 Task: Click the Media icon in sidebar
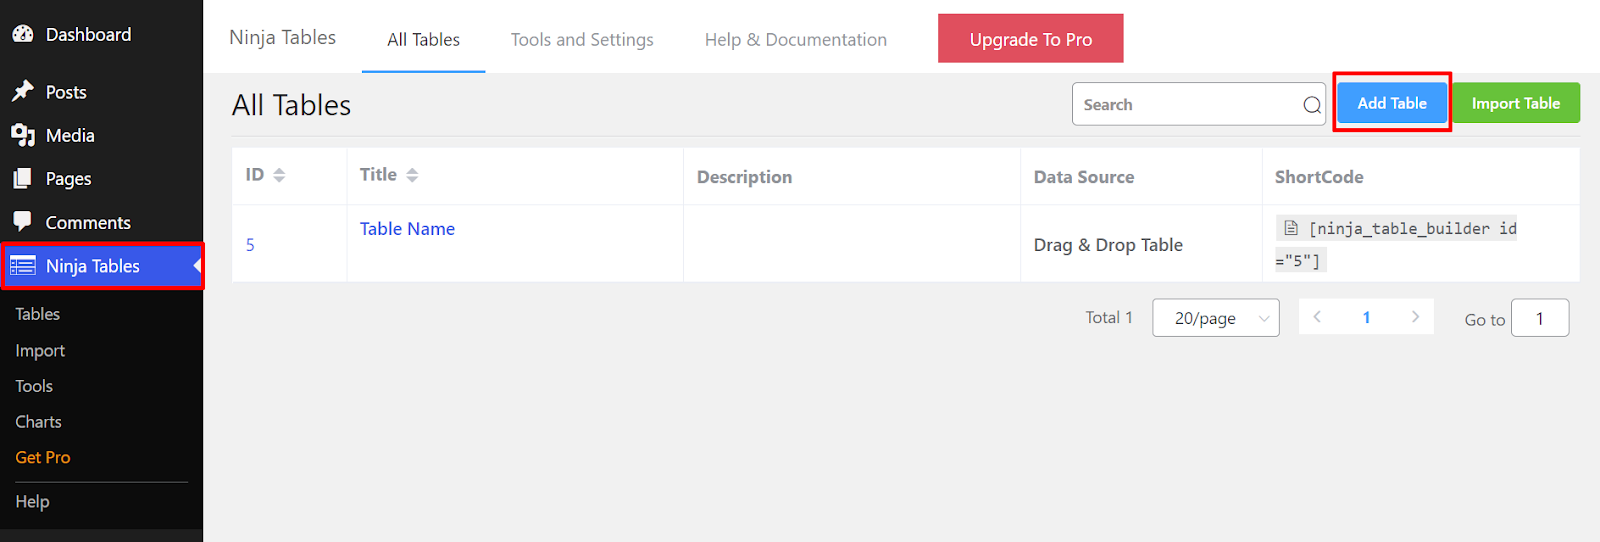click(23, 135)
